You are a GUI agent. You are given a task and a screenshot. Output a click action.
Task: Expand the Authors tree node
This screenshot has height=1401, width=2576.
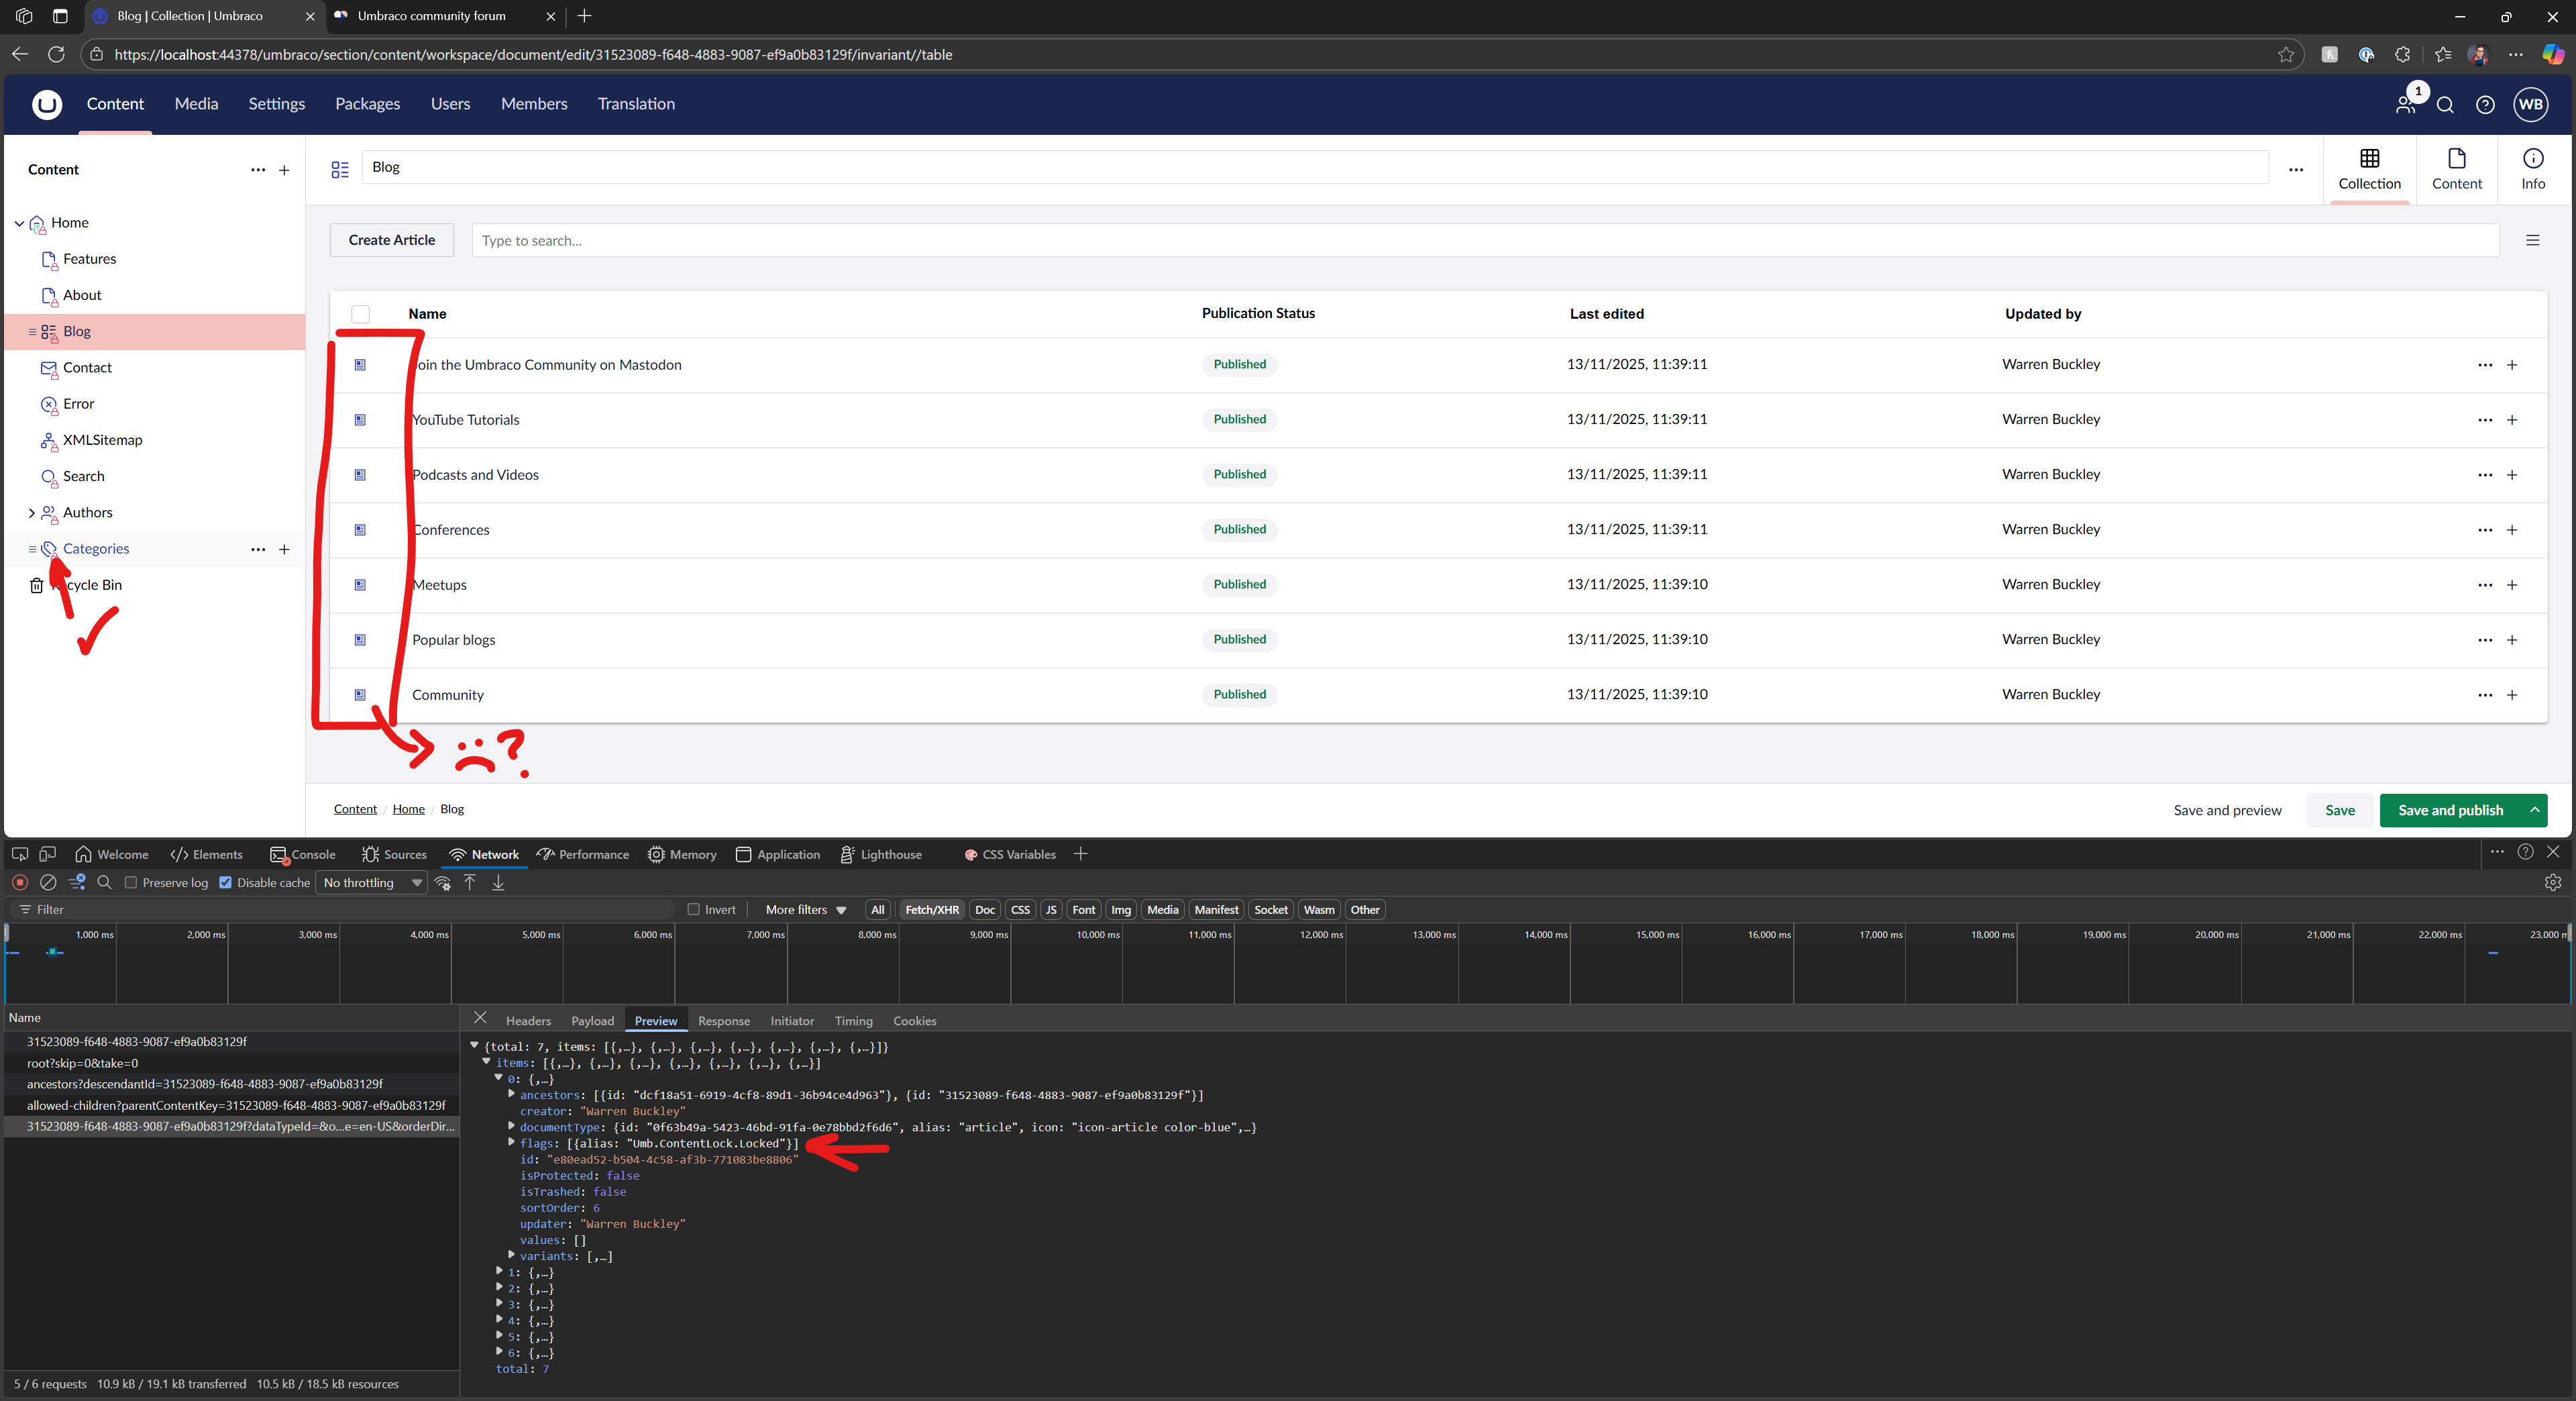(31, 513)
